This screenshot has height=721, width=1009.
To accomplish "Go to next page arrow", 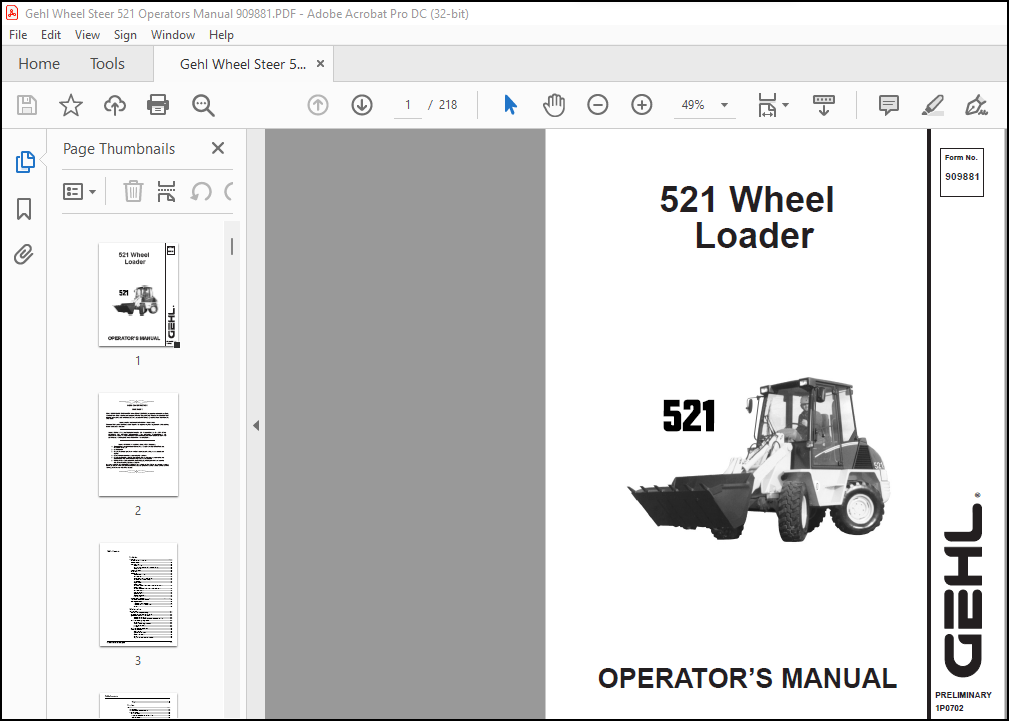I will [362, 105].
